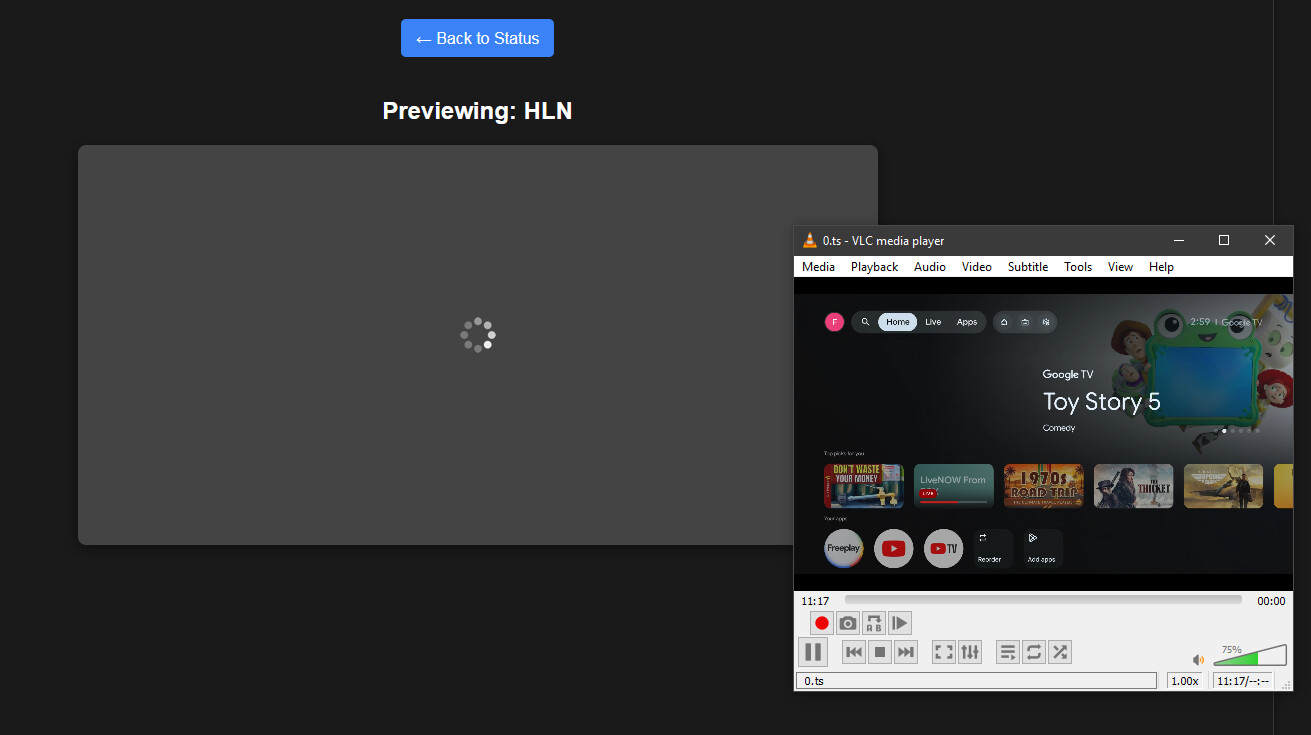Click the VLC window resize grip
Screen dimensions: 1311x735
tap(1287, 685)
